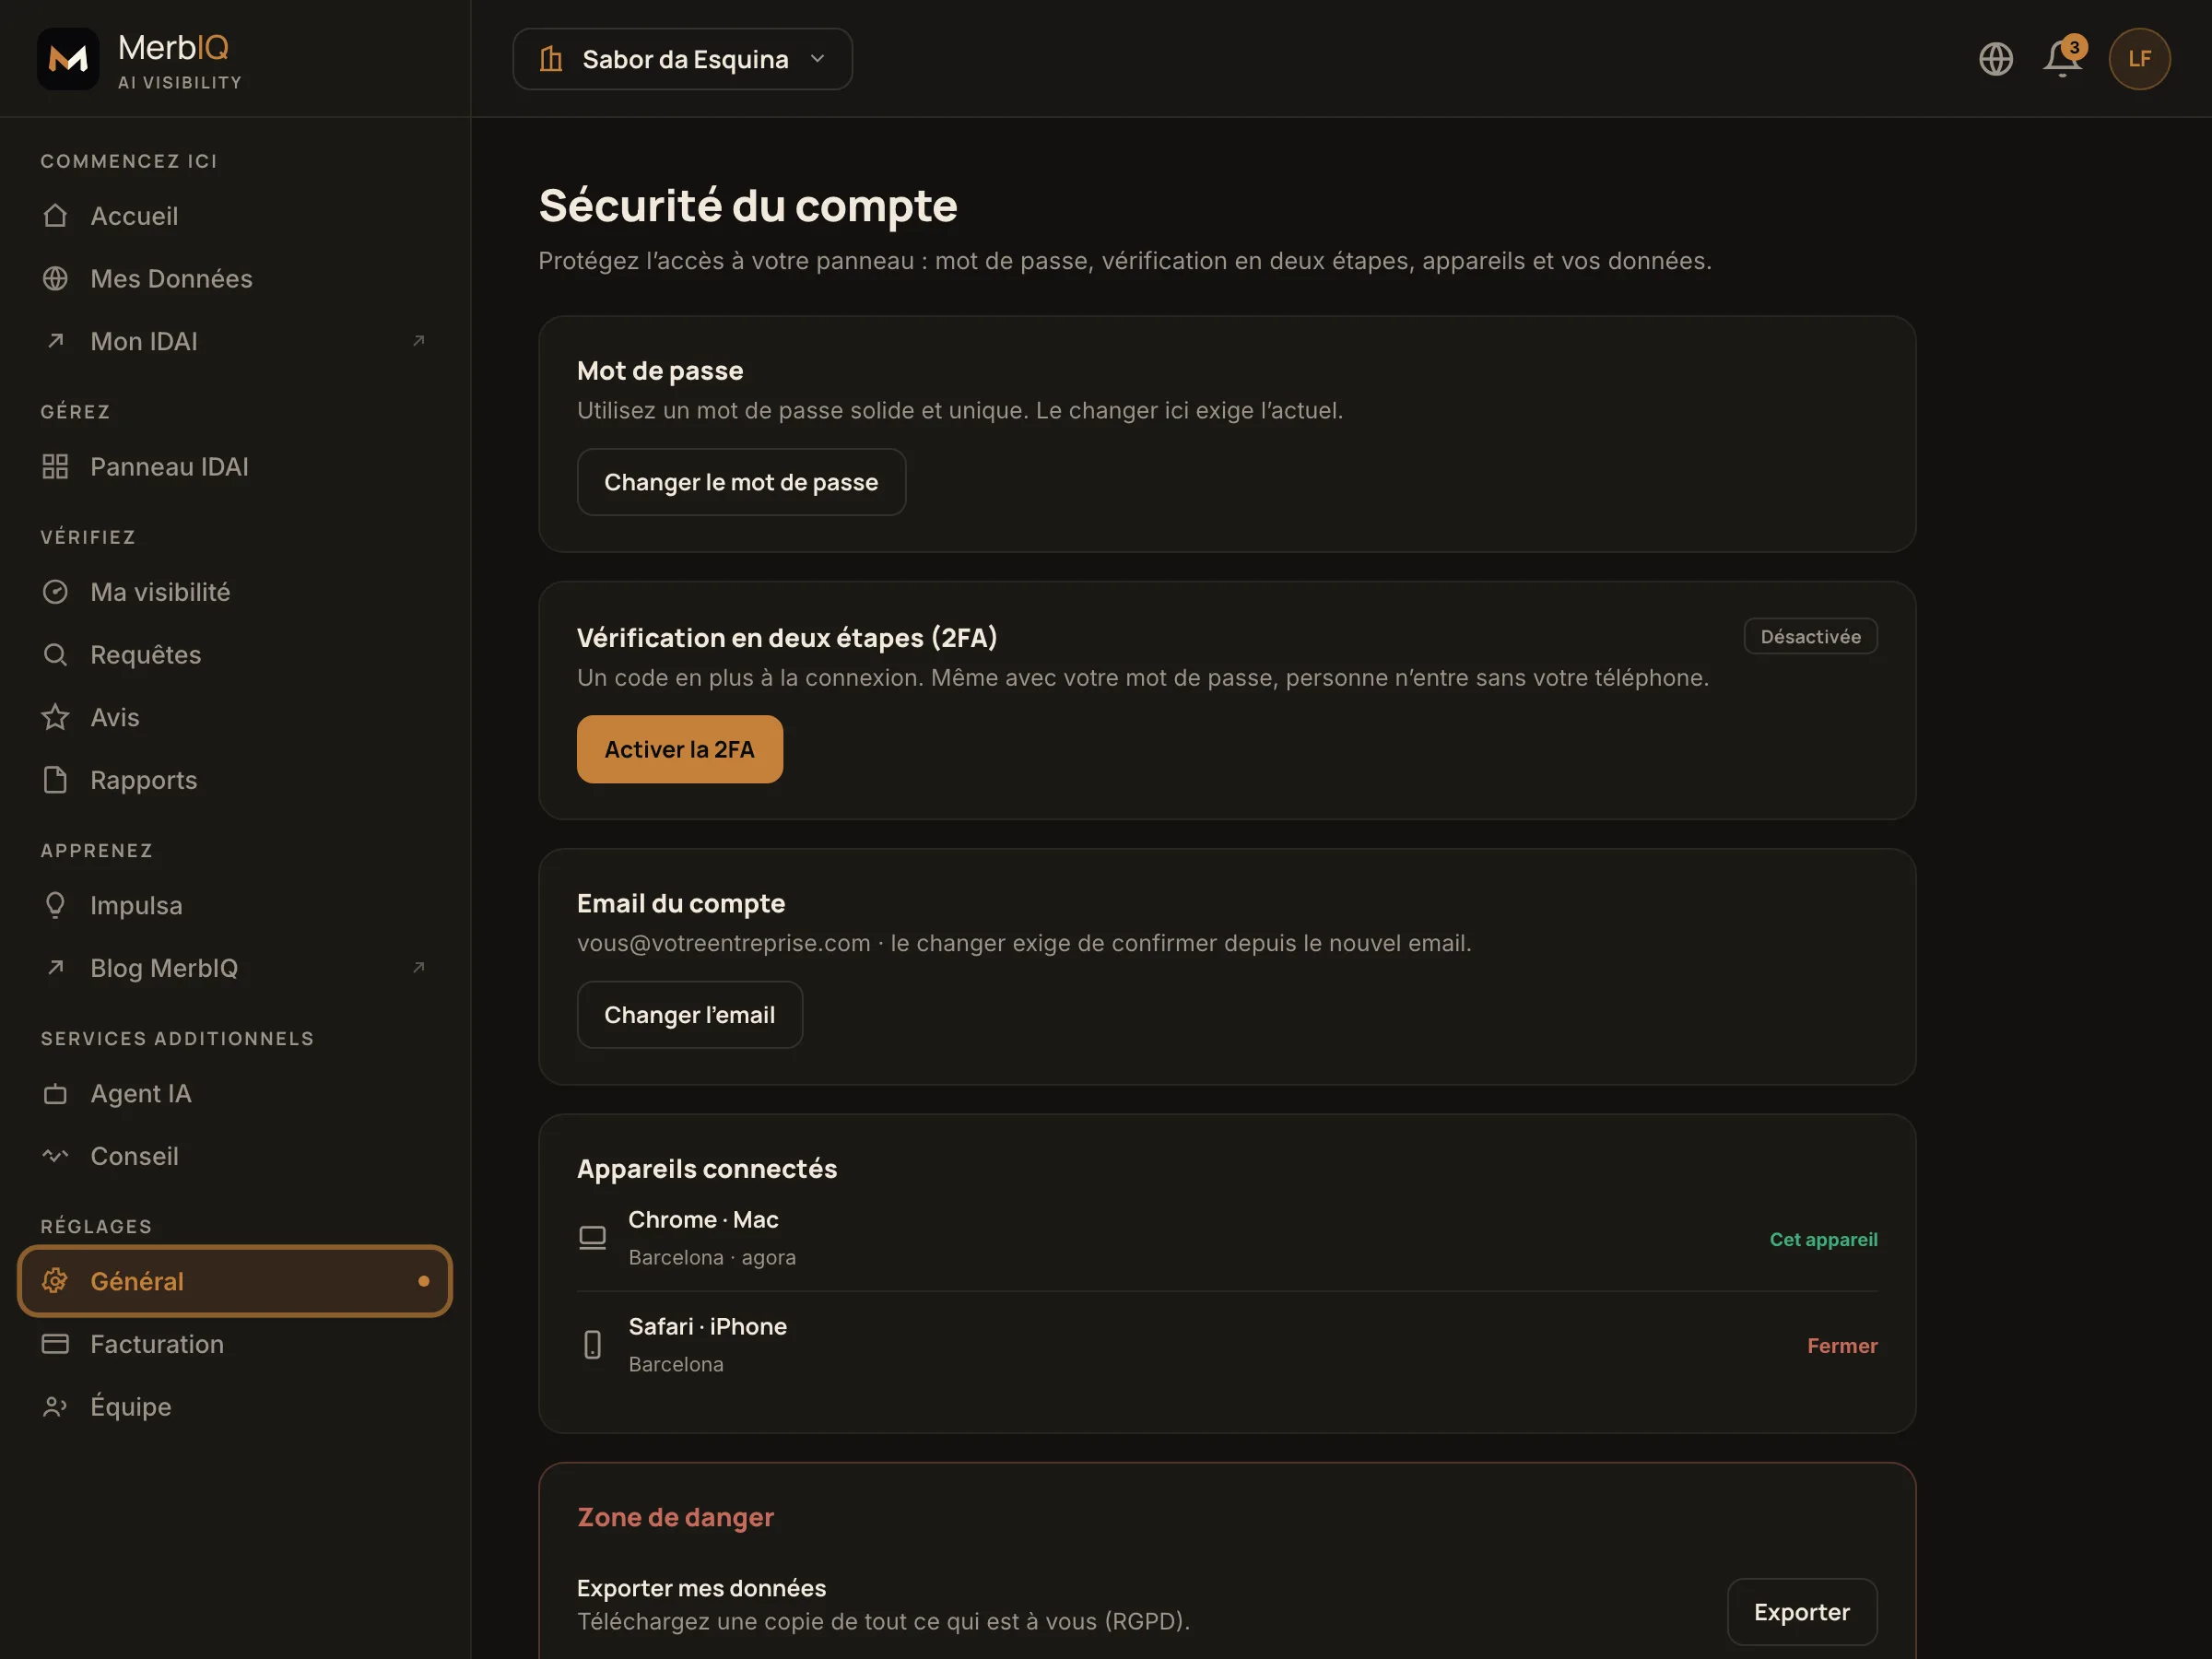Click Changer le mot de passe button
This screenshot has width=2212, height=1659.
tap(741, 482)
